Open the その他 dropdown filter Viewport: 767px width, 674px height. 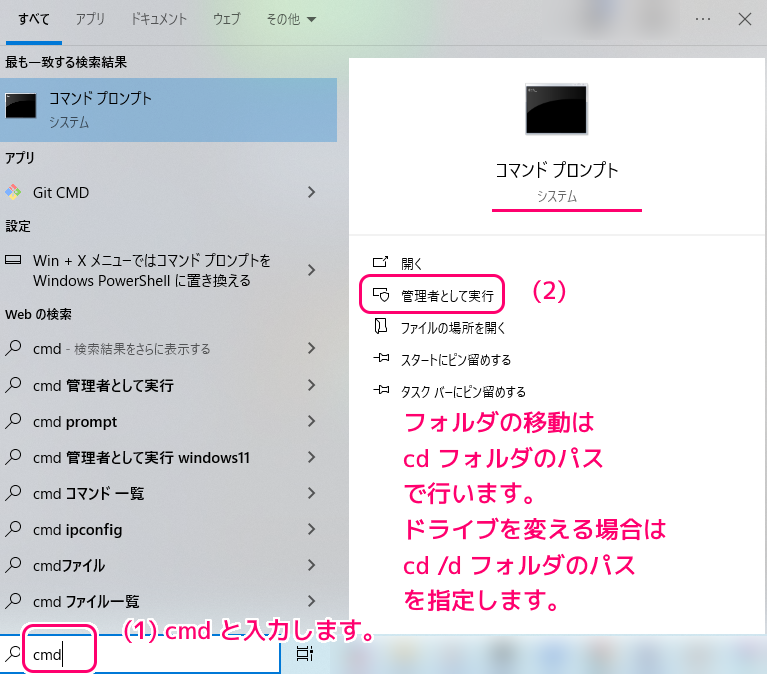pos(291,19)
